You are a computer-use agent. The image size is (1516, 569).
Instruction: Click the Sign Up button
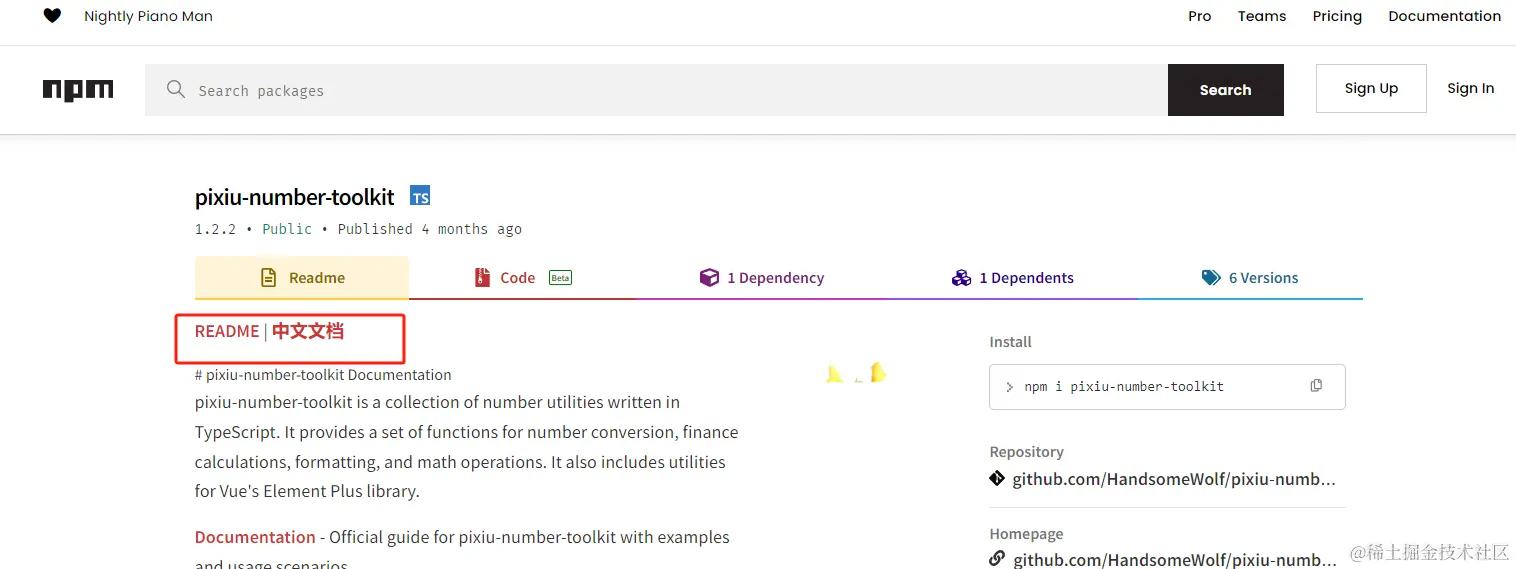(x=1371, y=88)
